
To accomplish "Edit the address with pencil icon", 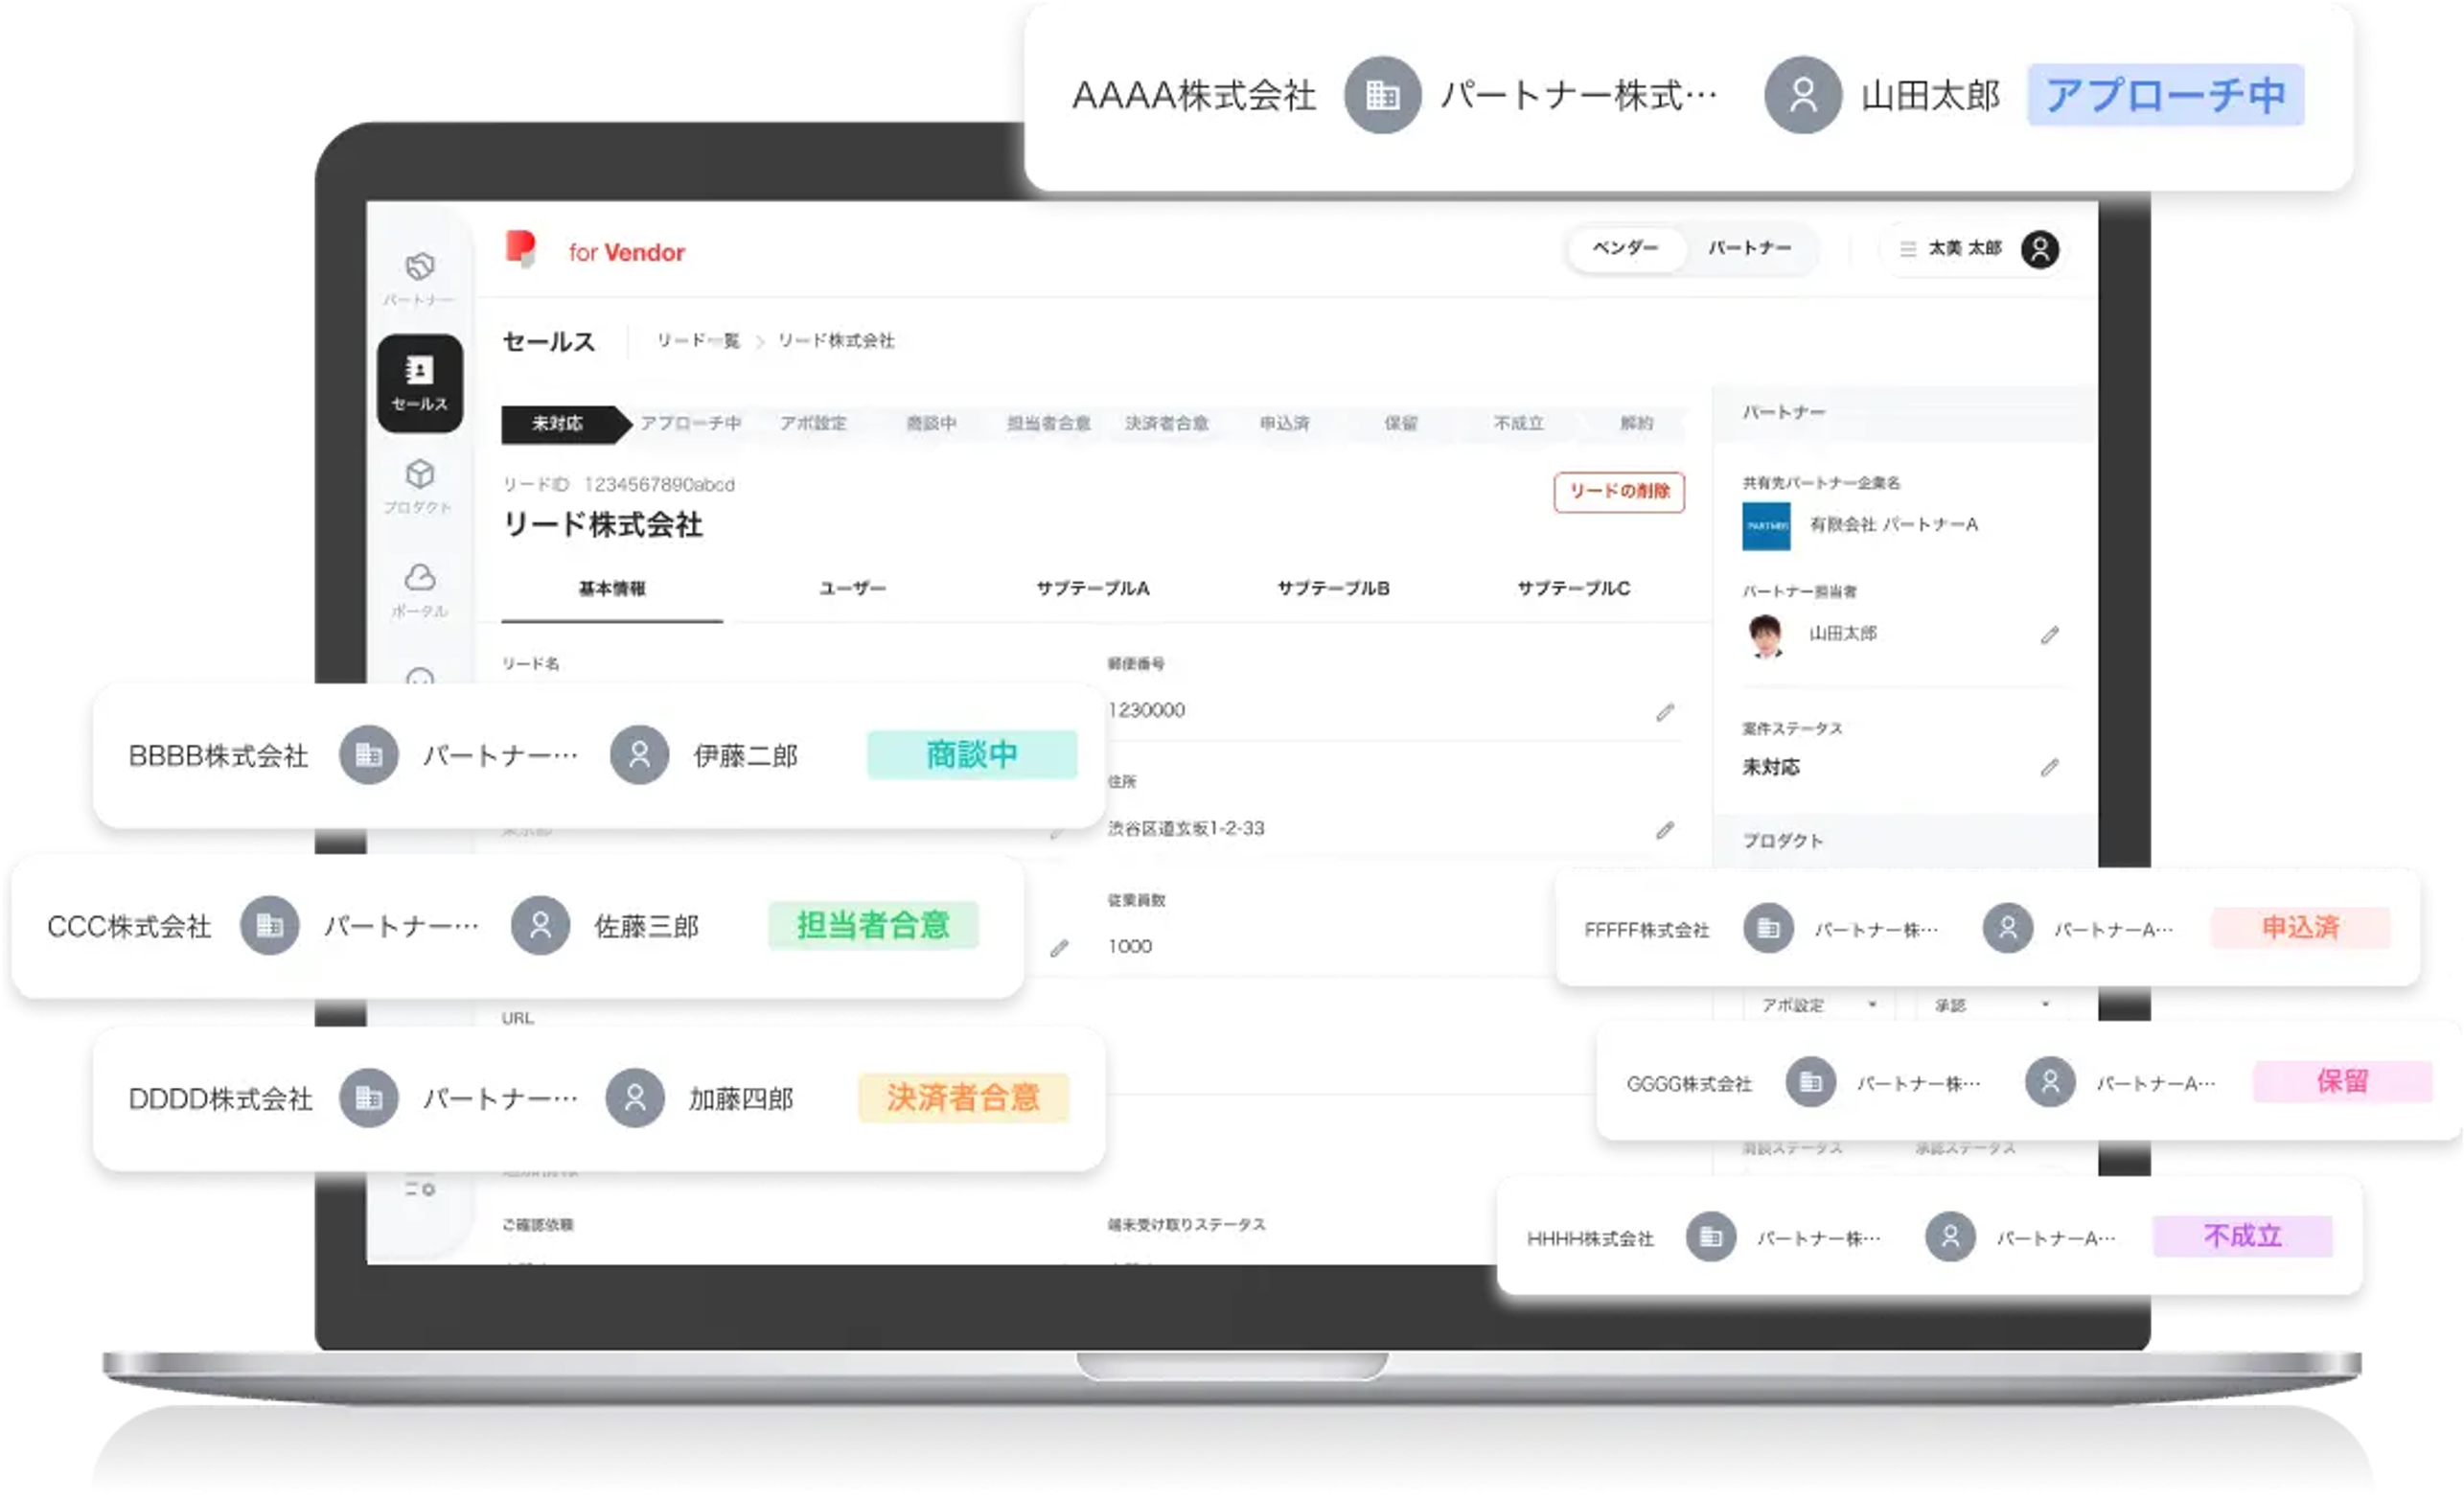I will tap(1664, 830).
